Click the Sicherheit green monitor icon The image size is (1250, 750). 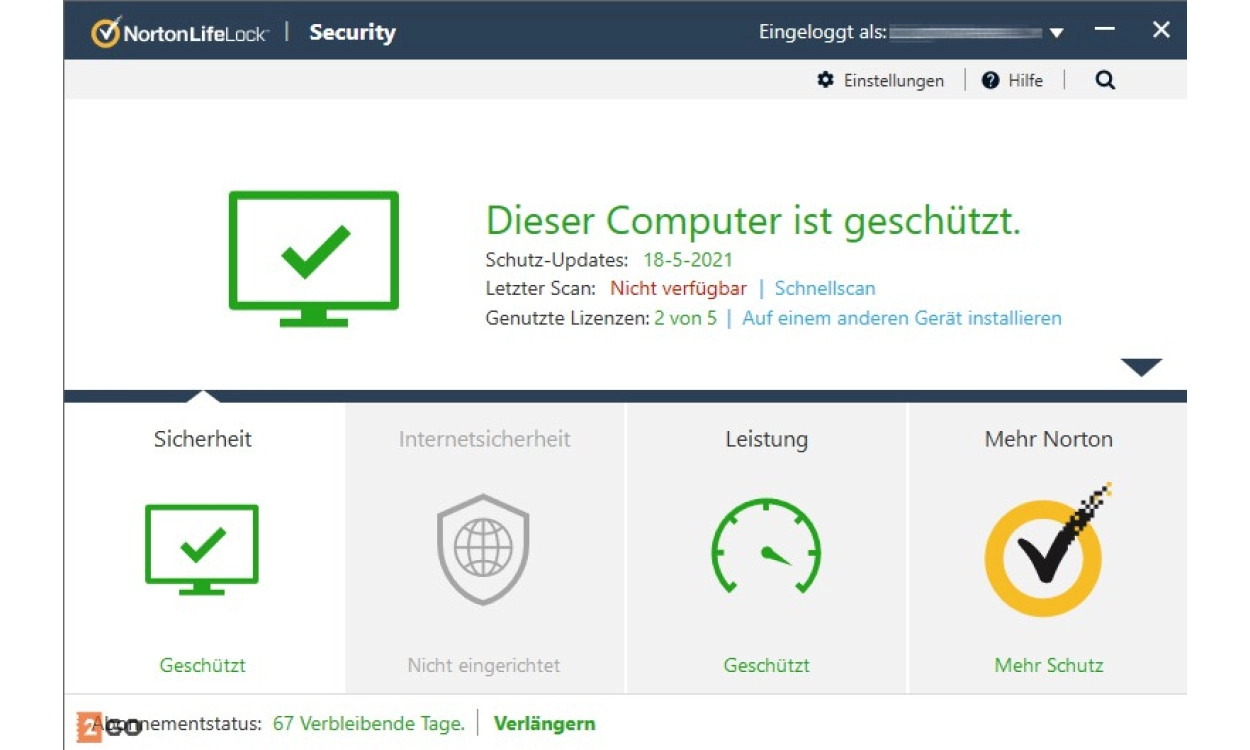click(x=202, y=549)
